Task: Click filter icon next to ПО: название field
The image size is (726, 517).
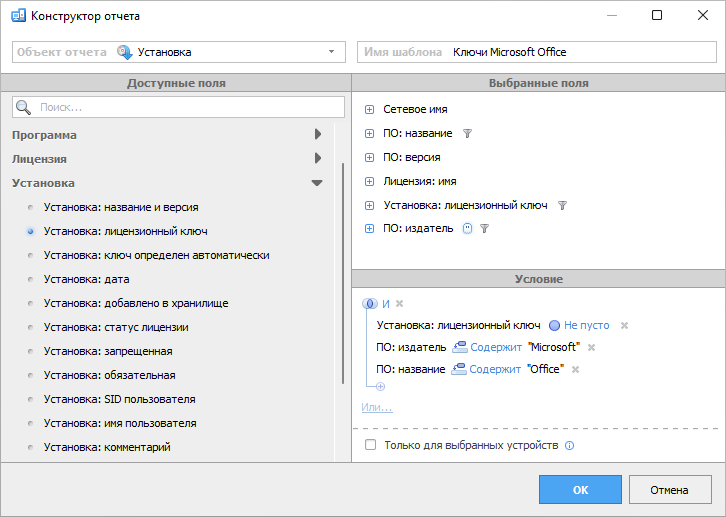Action: click(467, 133)
